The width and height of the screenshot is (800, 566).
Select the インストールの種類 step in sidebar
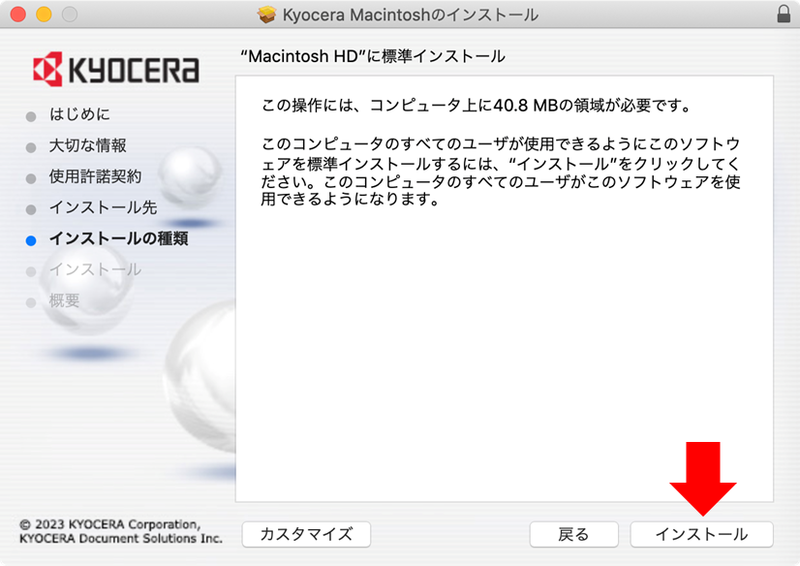[119, 238]
